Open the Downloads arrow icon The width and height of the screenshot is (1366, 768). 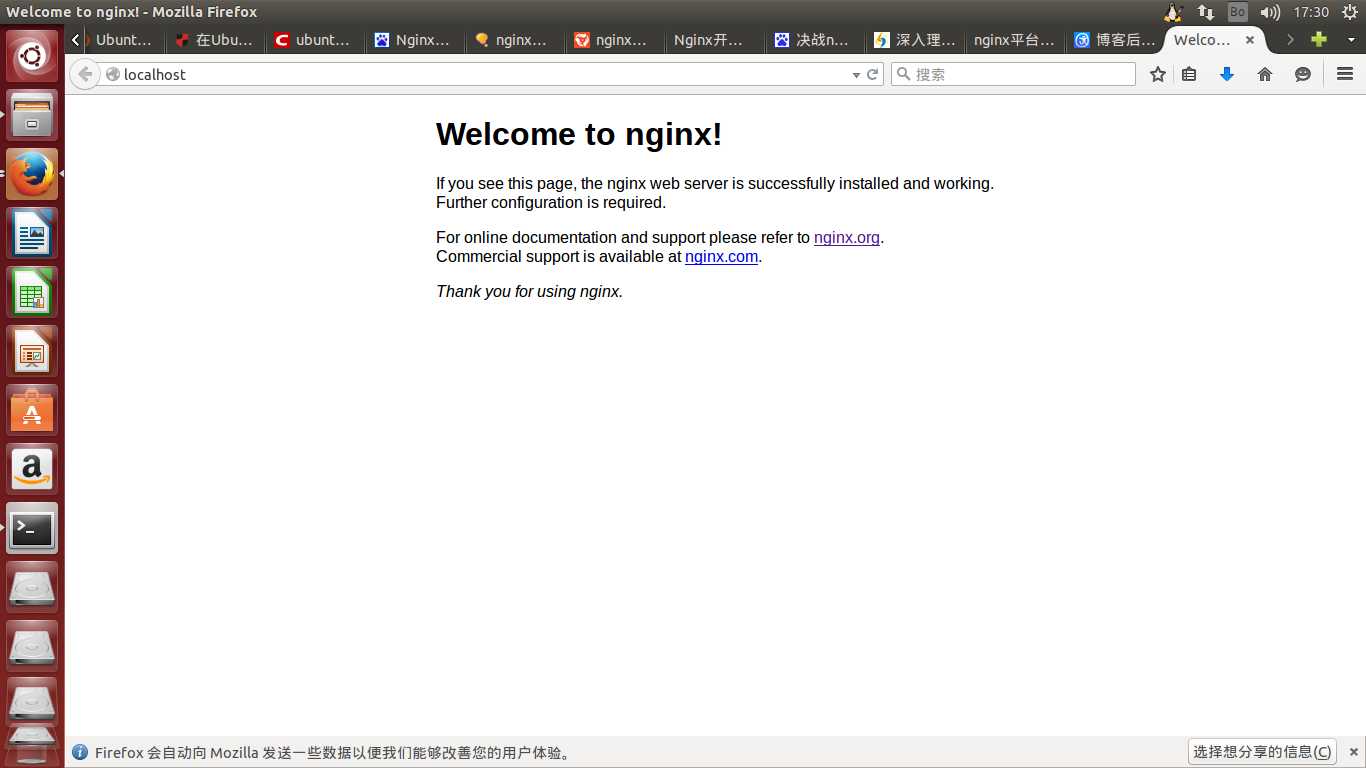click(x=1227, y=74)
